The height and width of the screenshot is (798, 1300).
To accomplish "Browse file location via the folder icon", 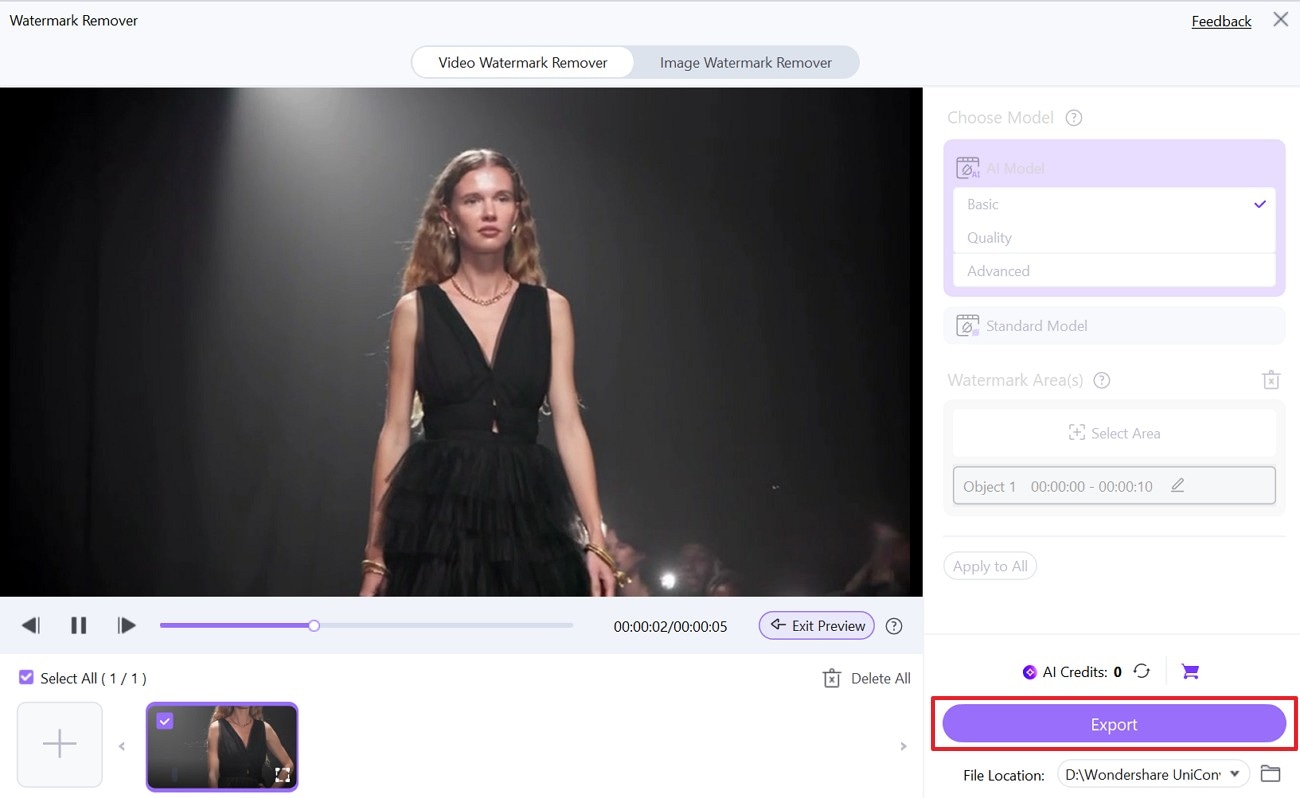I will [x=1271, y=773].
